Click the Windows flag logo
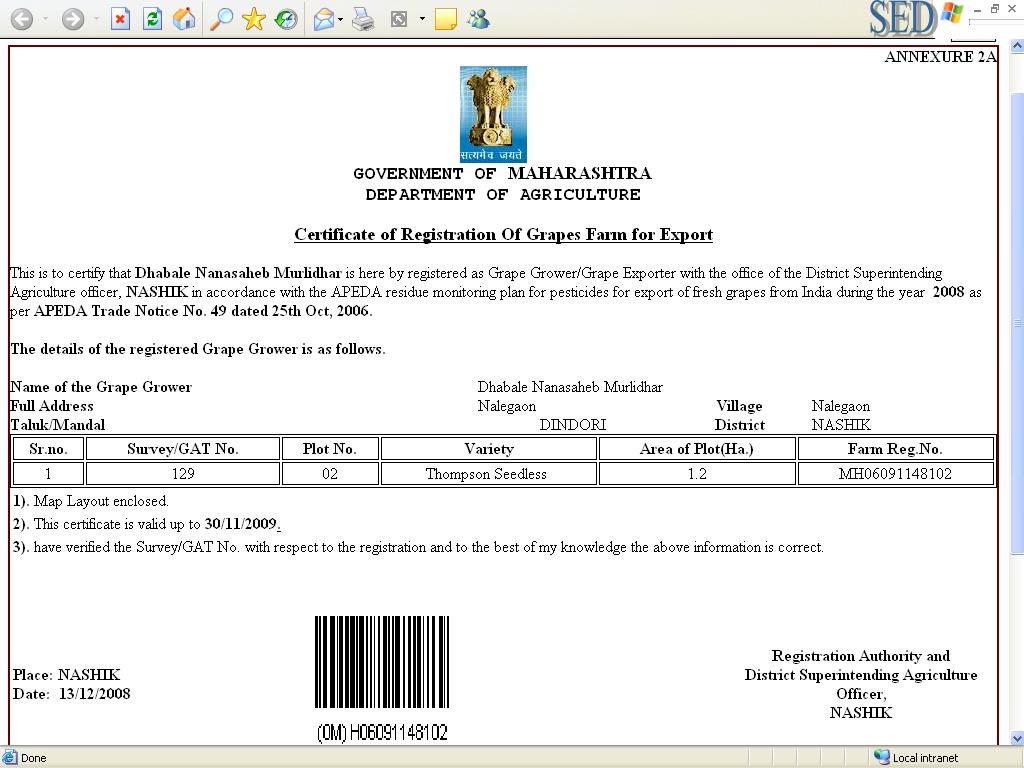 [952, 14]
